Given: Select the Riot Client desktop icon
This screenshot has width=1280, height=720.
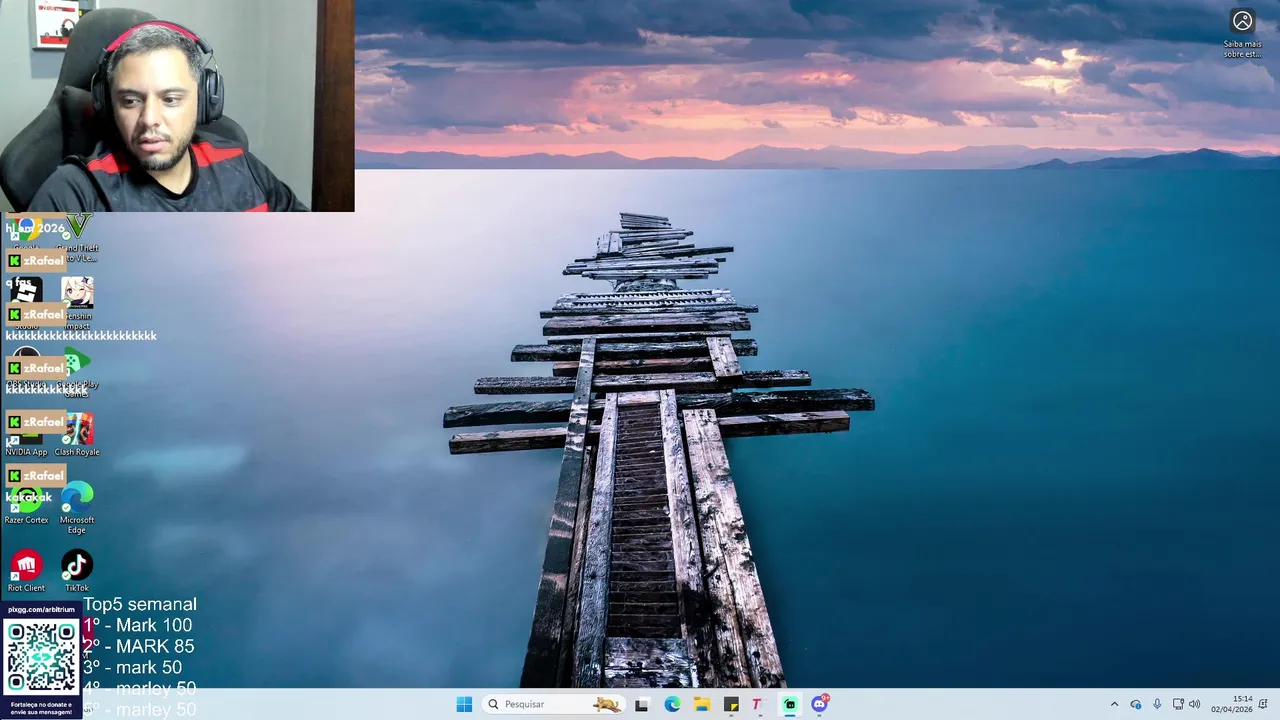Looking at the screenshot, I should [x=26, y=571].
